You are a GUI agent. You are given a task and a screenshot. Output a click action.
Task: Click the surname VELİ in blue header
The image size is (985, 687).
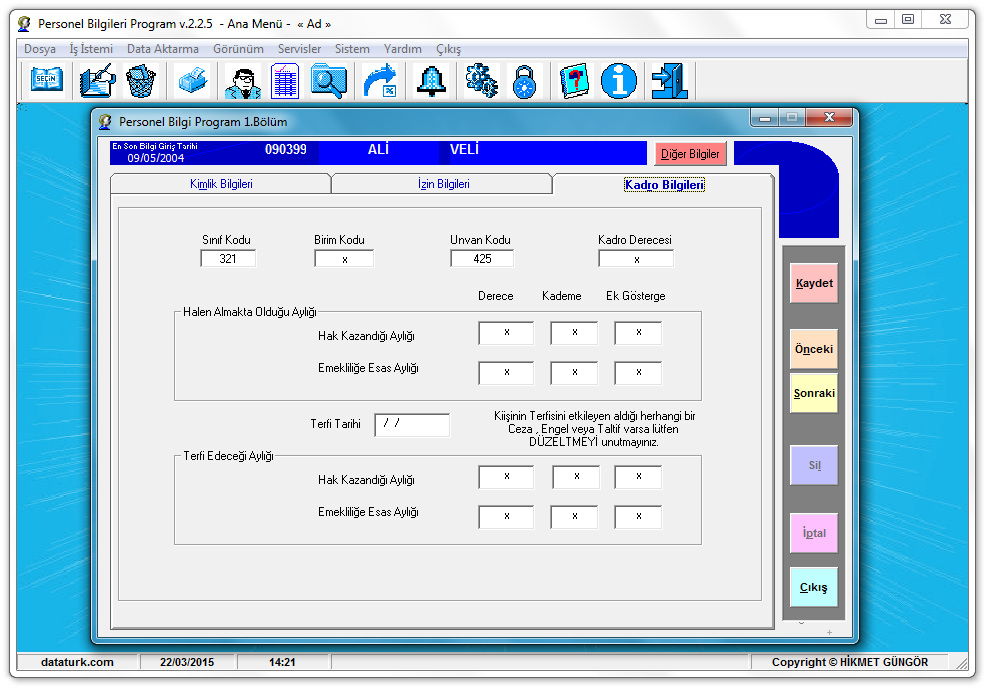[464, 149]
